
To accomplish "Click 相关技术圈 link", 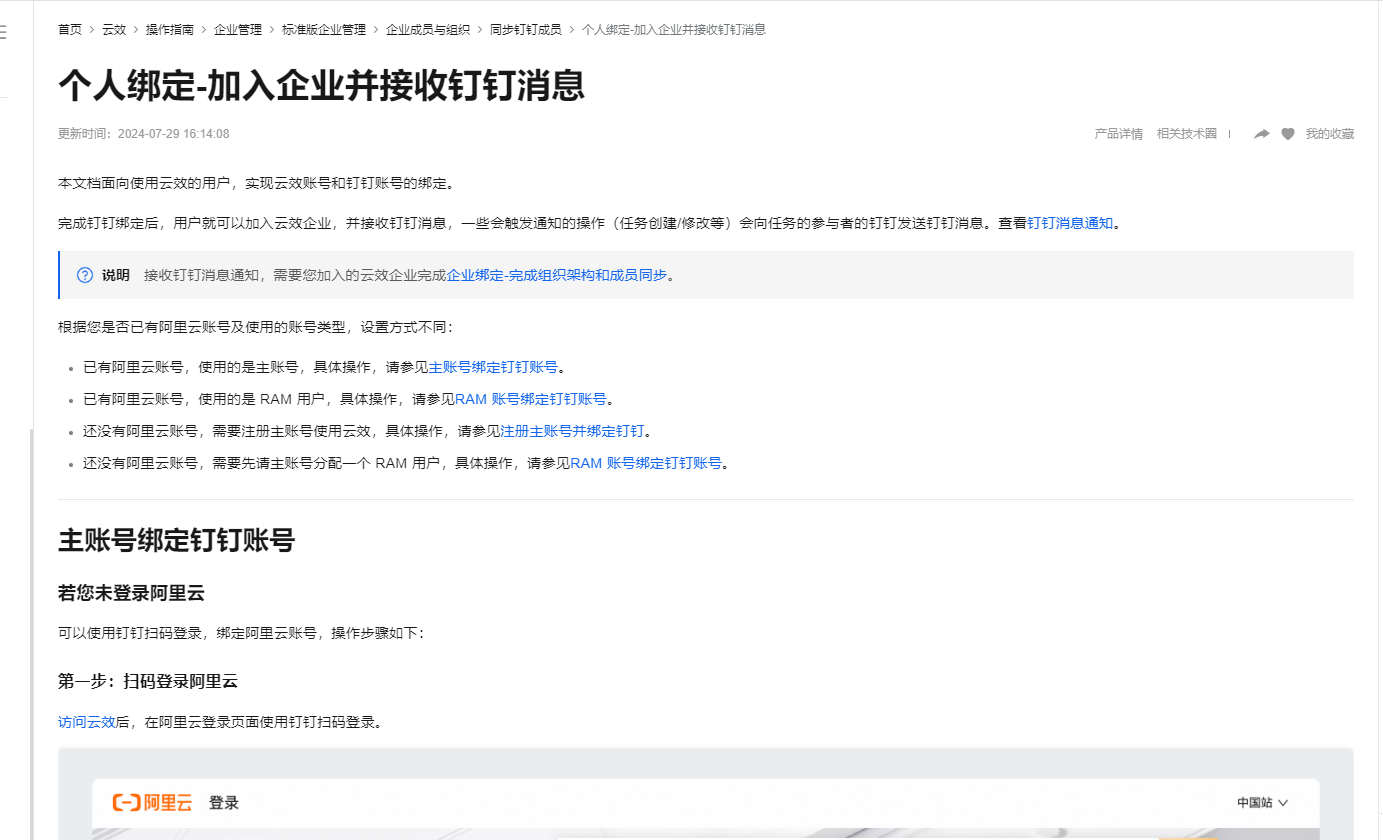I will pyautogui.click(x=1187, y=134).
